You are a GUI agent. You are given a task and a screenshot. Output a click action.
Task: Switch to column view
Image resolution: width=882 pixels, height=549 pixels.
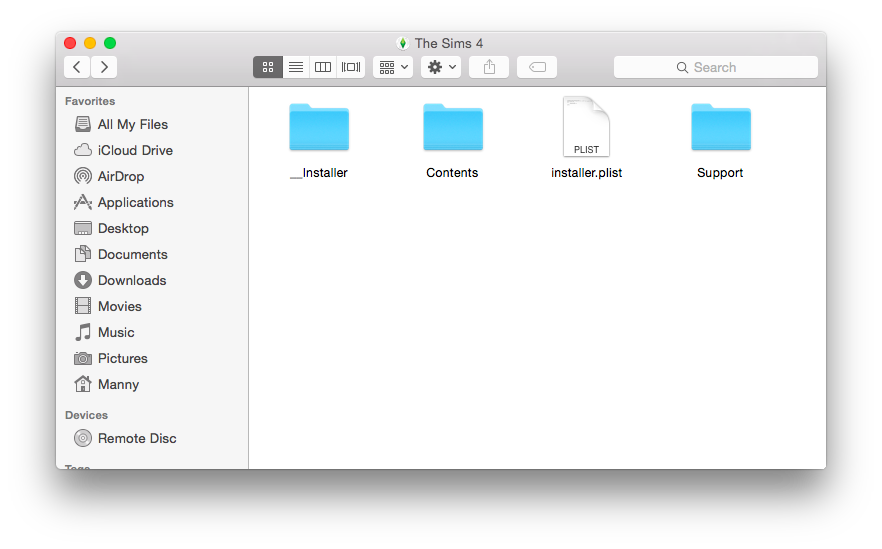tap(323, 67)
